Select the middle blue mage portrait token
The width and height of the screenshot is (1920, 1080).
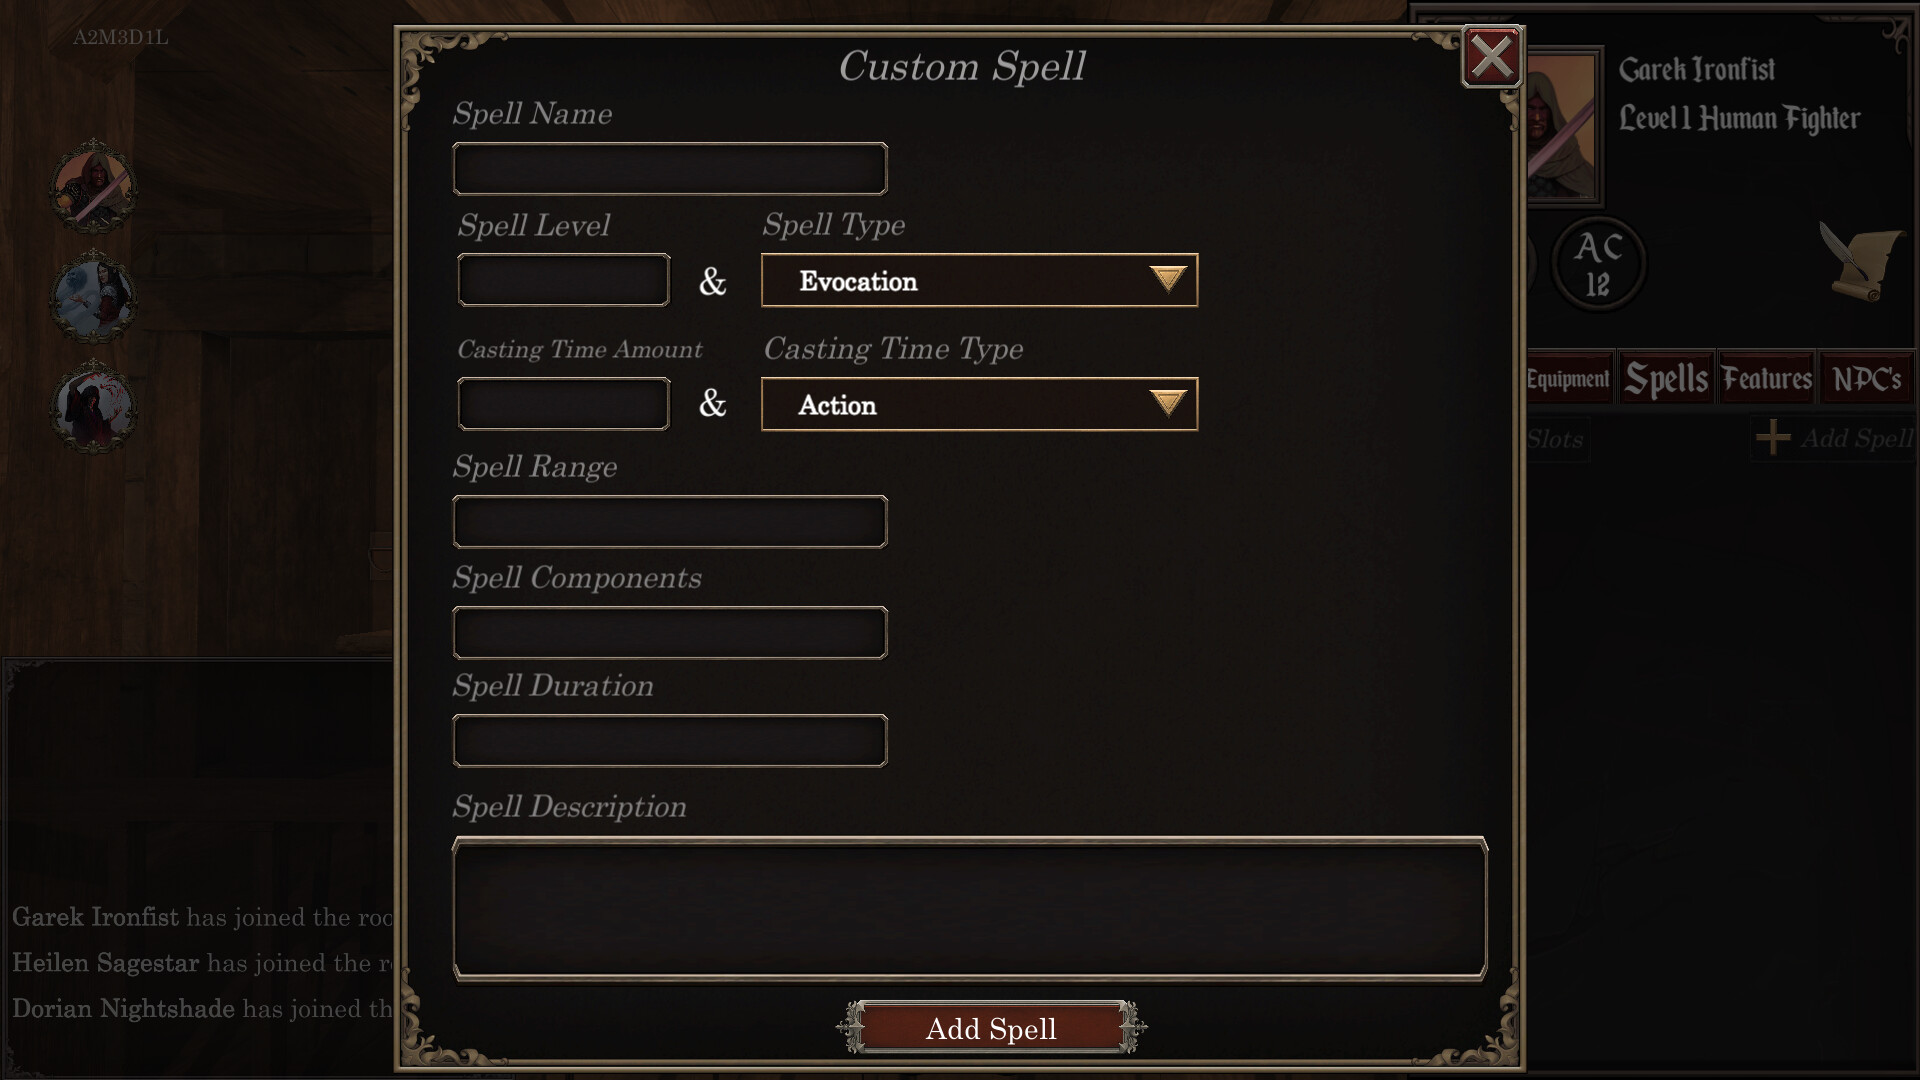coord(93,298)
